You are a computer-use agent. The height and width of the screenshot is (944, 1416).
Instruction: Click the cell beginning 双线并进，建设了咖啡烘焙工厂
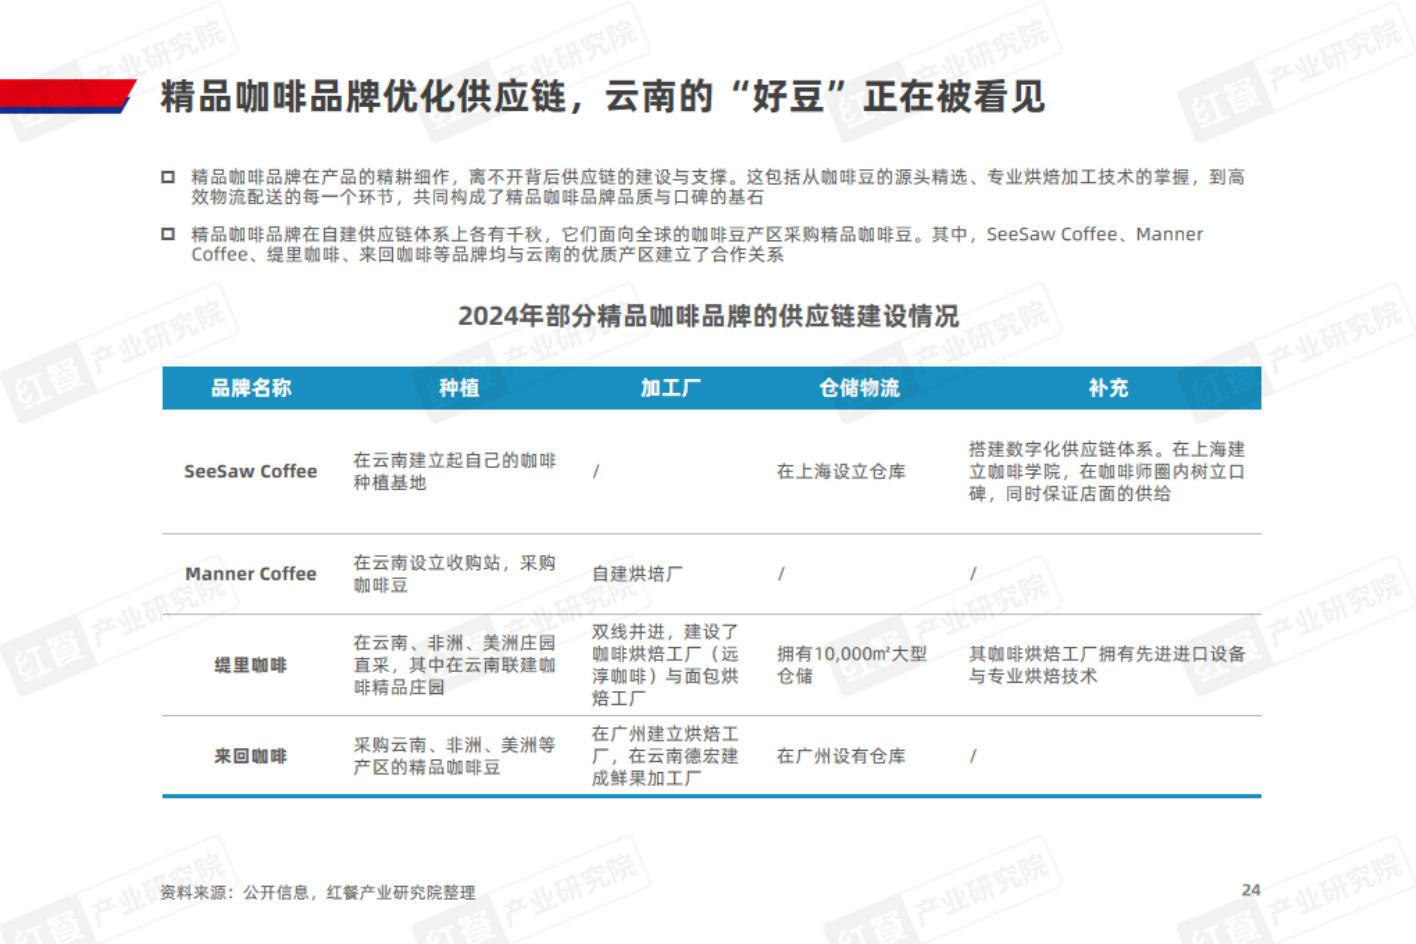665,665
